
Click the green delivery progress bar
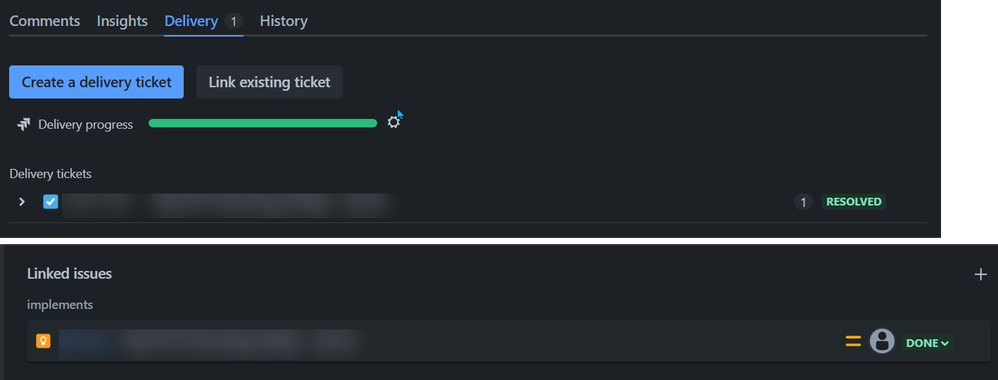click(263, 123)
